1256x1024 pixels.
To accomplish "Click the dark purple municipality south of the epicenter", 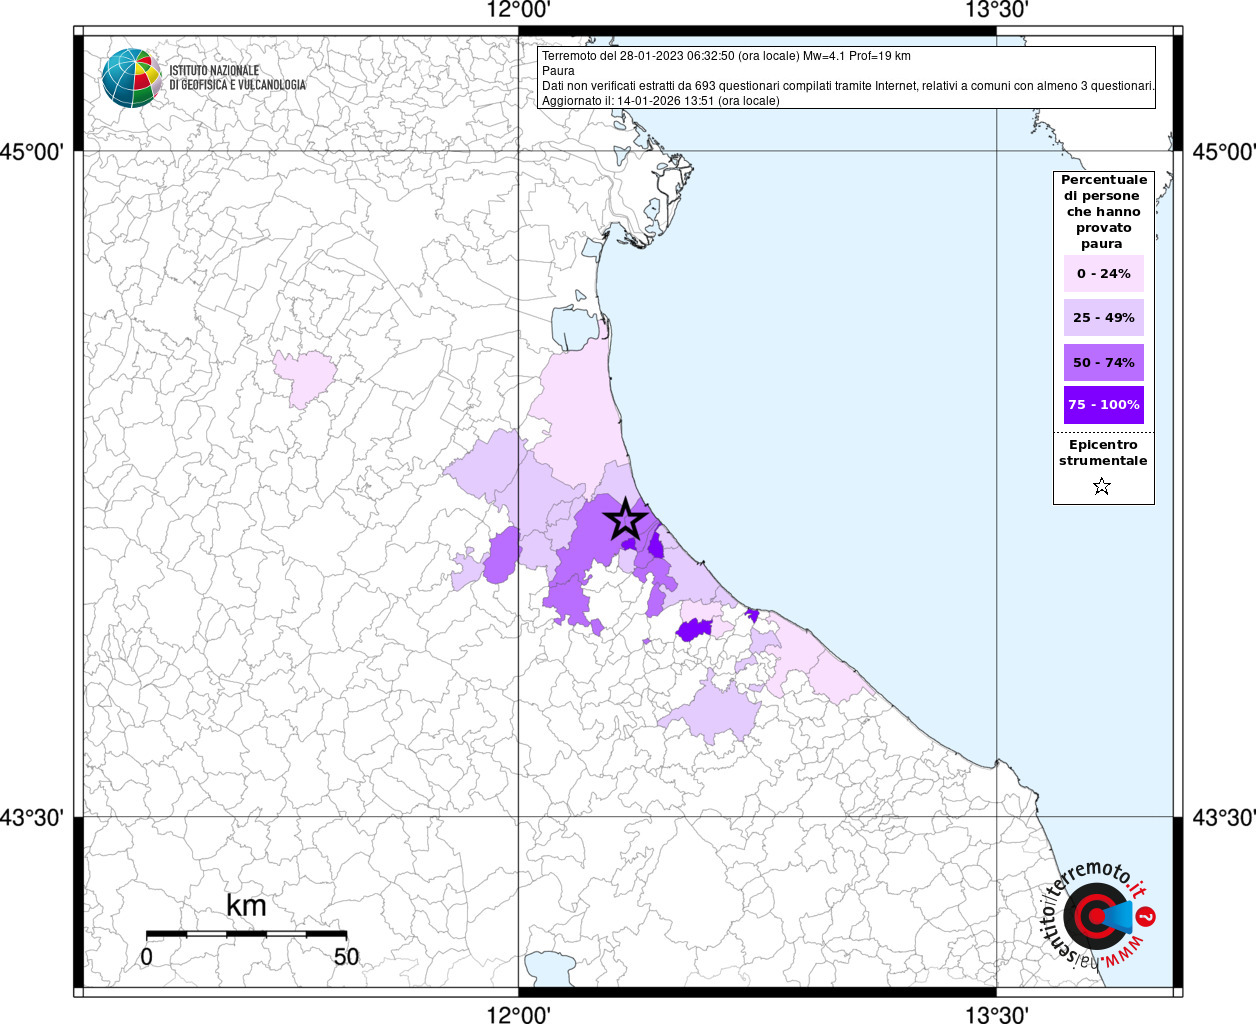I will point(693,630).
